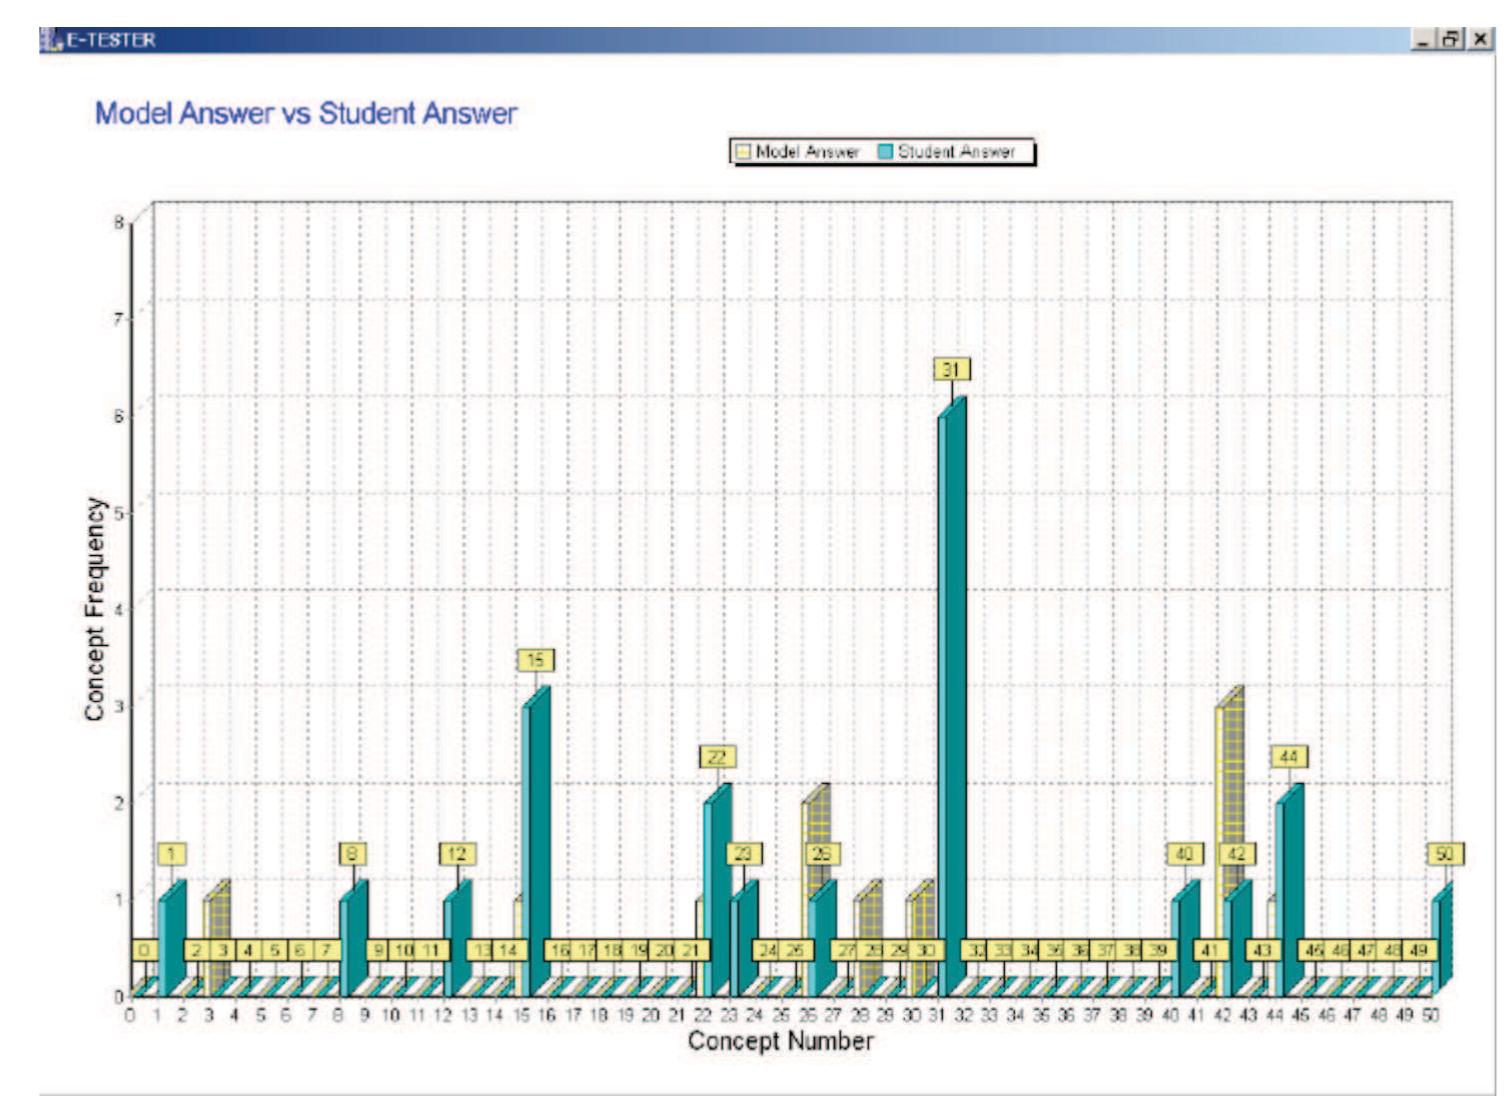Viewport: 1504px width, 1101px height.
Task: Select the teal Student bar for concept 1
Action: pyautogui.click(x=172, y=938)
